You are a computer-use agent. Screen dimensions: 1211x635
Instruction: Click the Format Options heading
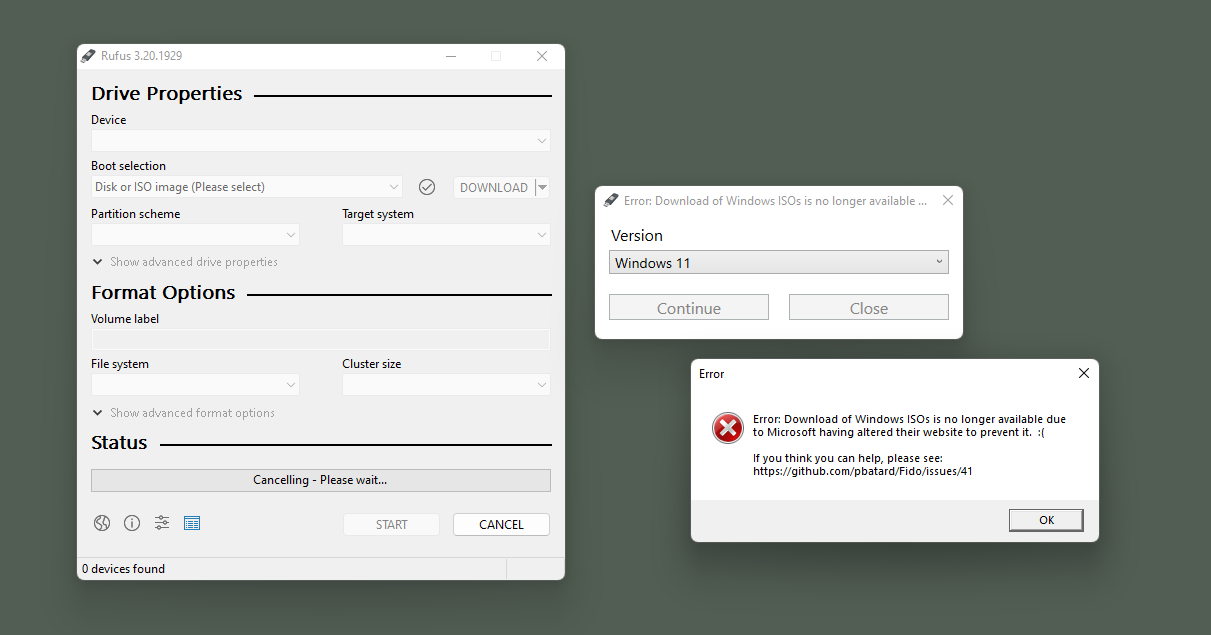(163, 293)
